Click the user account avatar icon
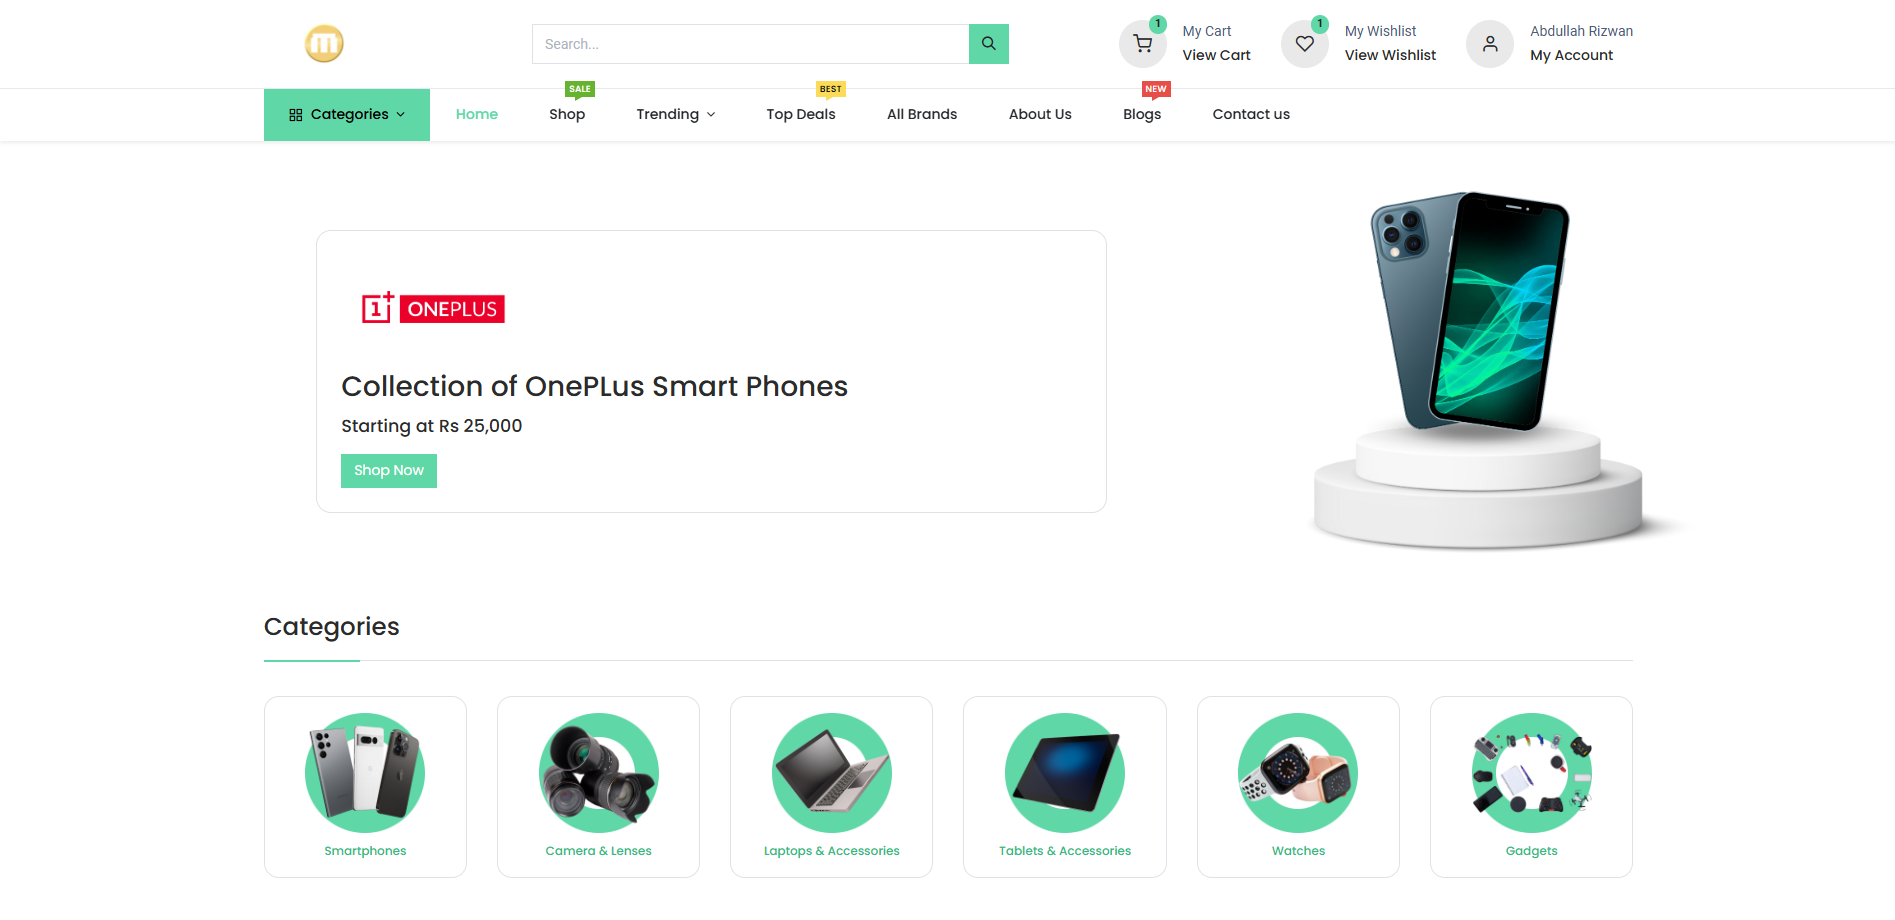 [x=1490, y=44]
